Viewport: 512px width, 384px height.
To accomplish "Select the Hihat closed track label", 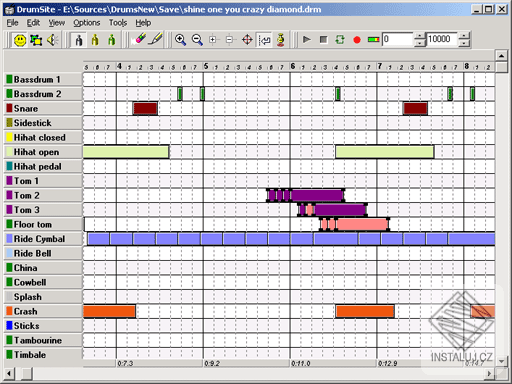I will click(x=43, y=137).
